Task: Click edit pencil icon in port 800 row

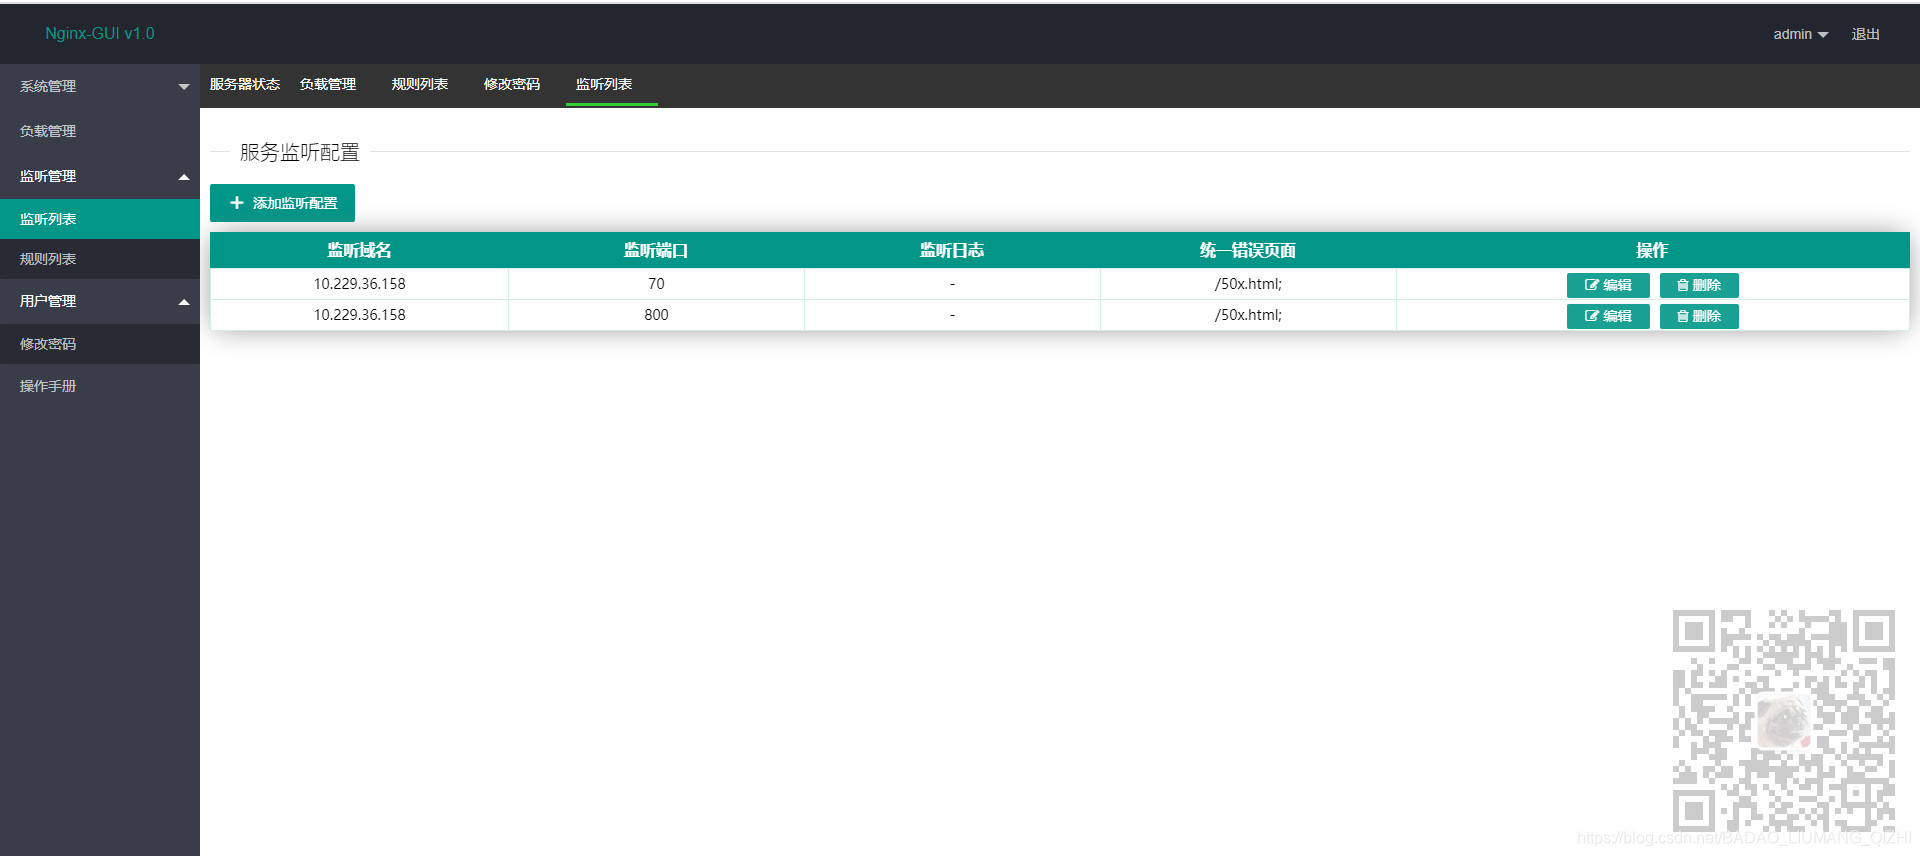Action: coord(1592,316)
